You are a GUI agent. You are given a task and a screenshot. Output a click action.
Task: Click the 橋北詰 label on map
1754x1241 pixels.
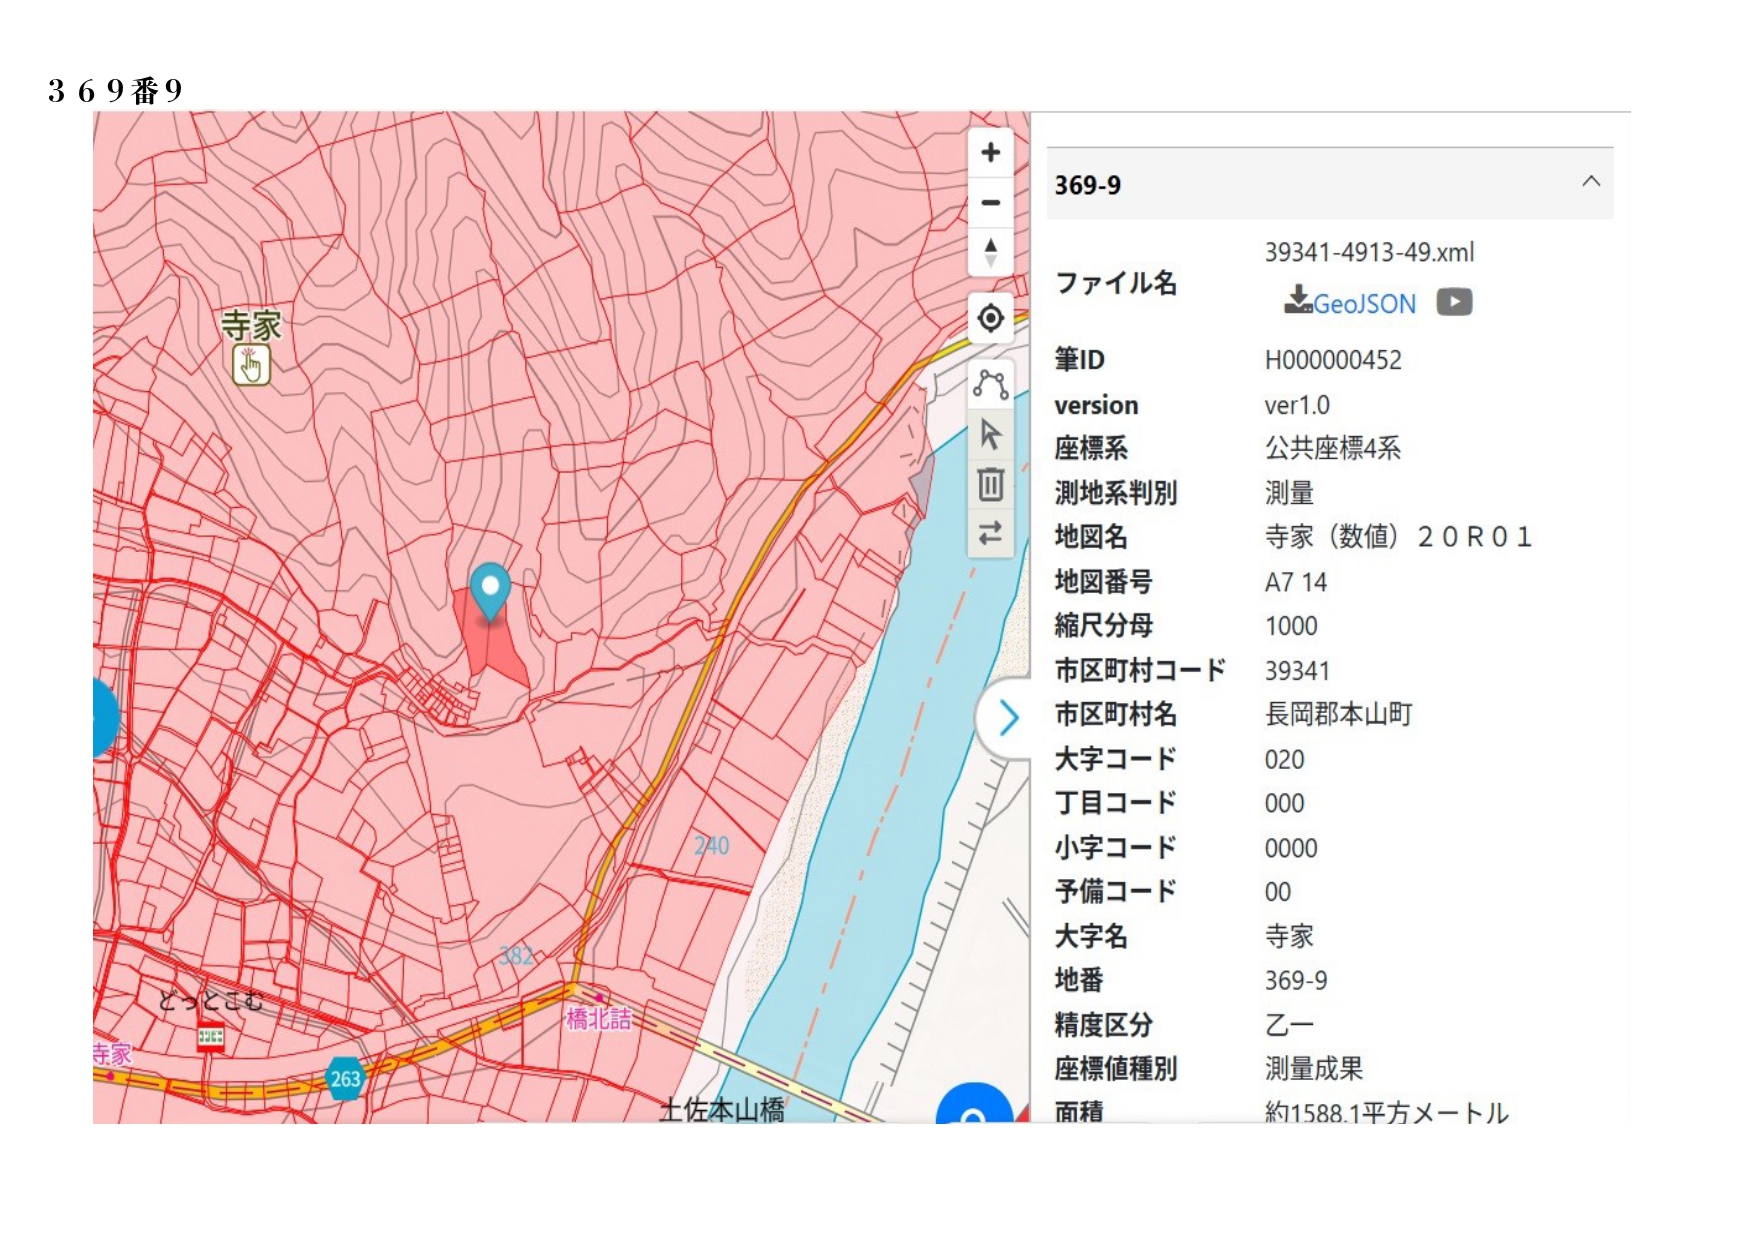point(599,1018)
